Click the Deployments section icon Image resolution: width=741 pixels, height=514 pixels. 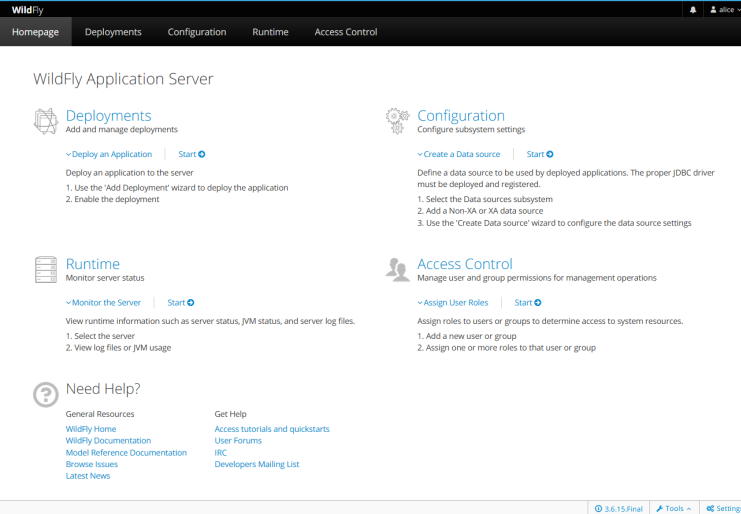tap(46, 121)
